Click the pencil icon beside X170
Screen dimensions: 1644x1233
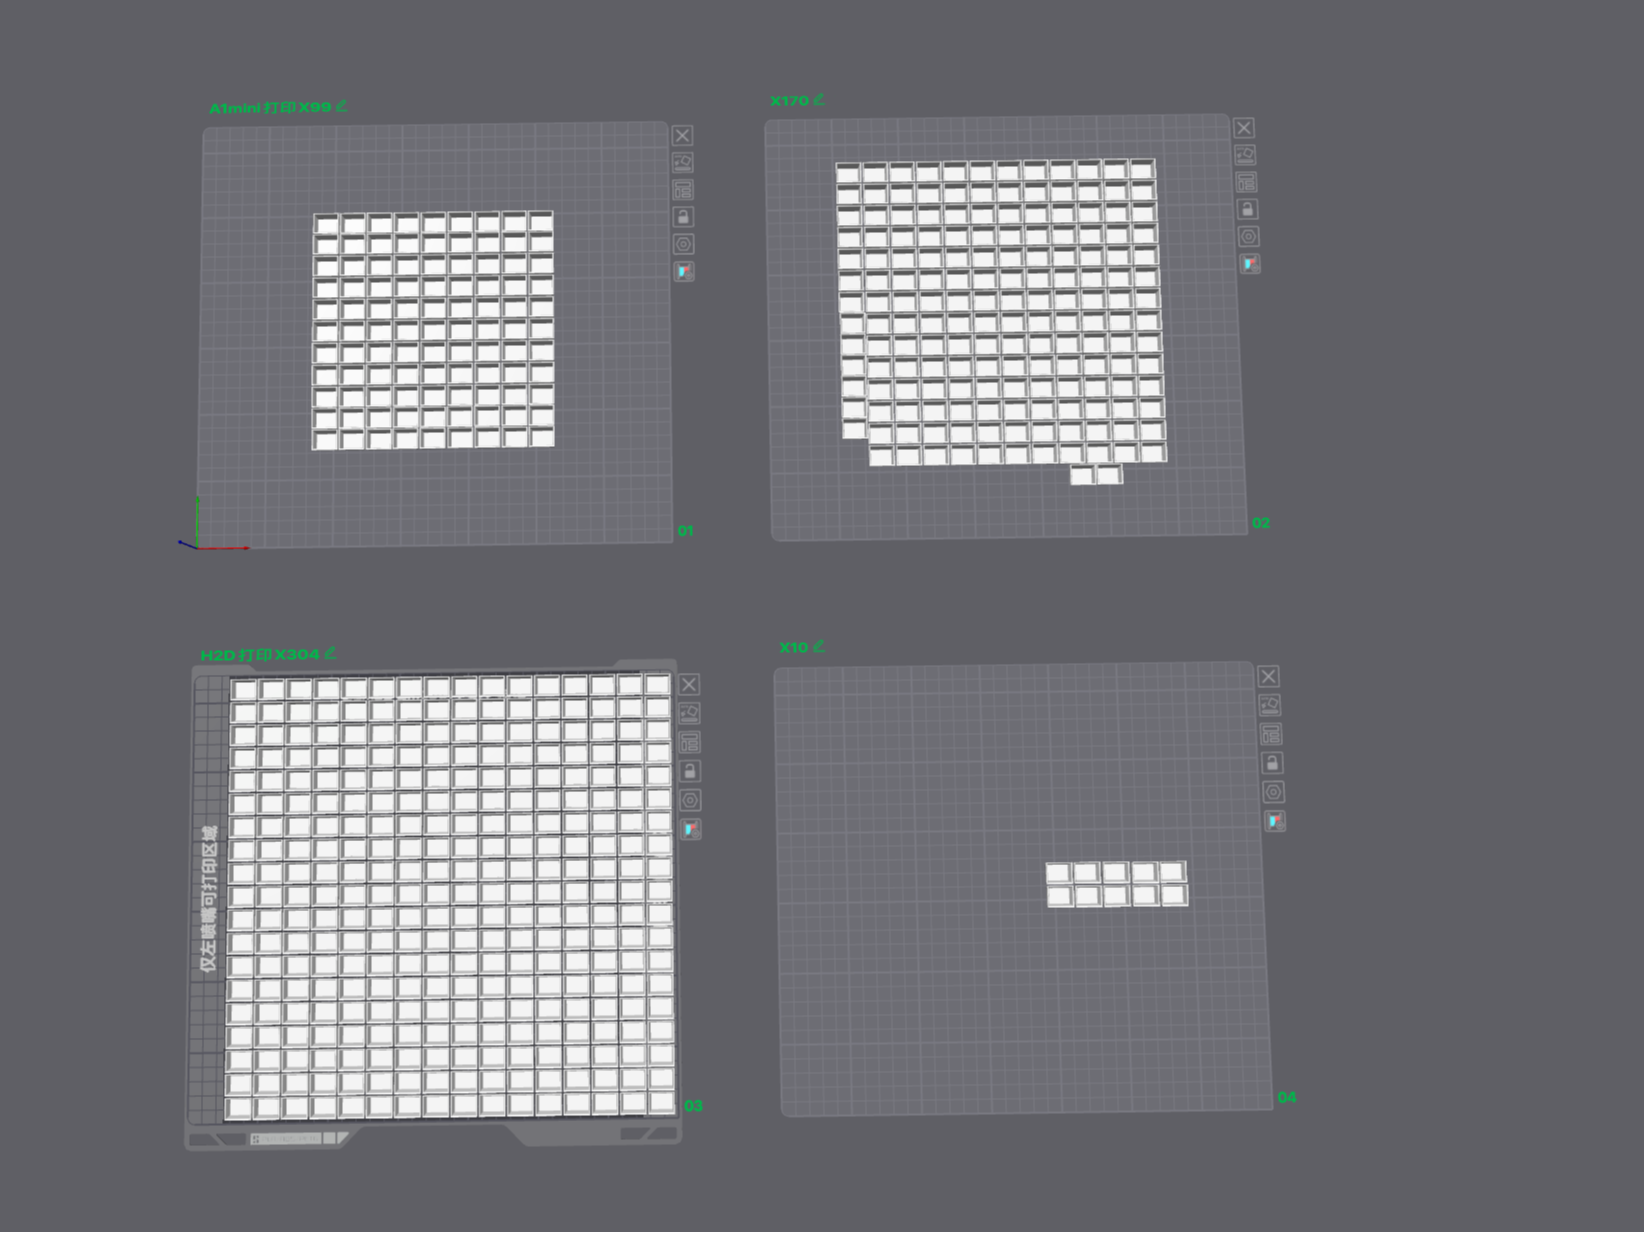pyautogui.click(x=819, y=99)
